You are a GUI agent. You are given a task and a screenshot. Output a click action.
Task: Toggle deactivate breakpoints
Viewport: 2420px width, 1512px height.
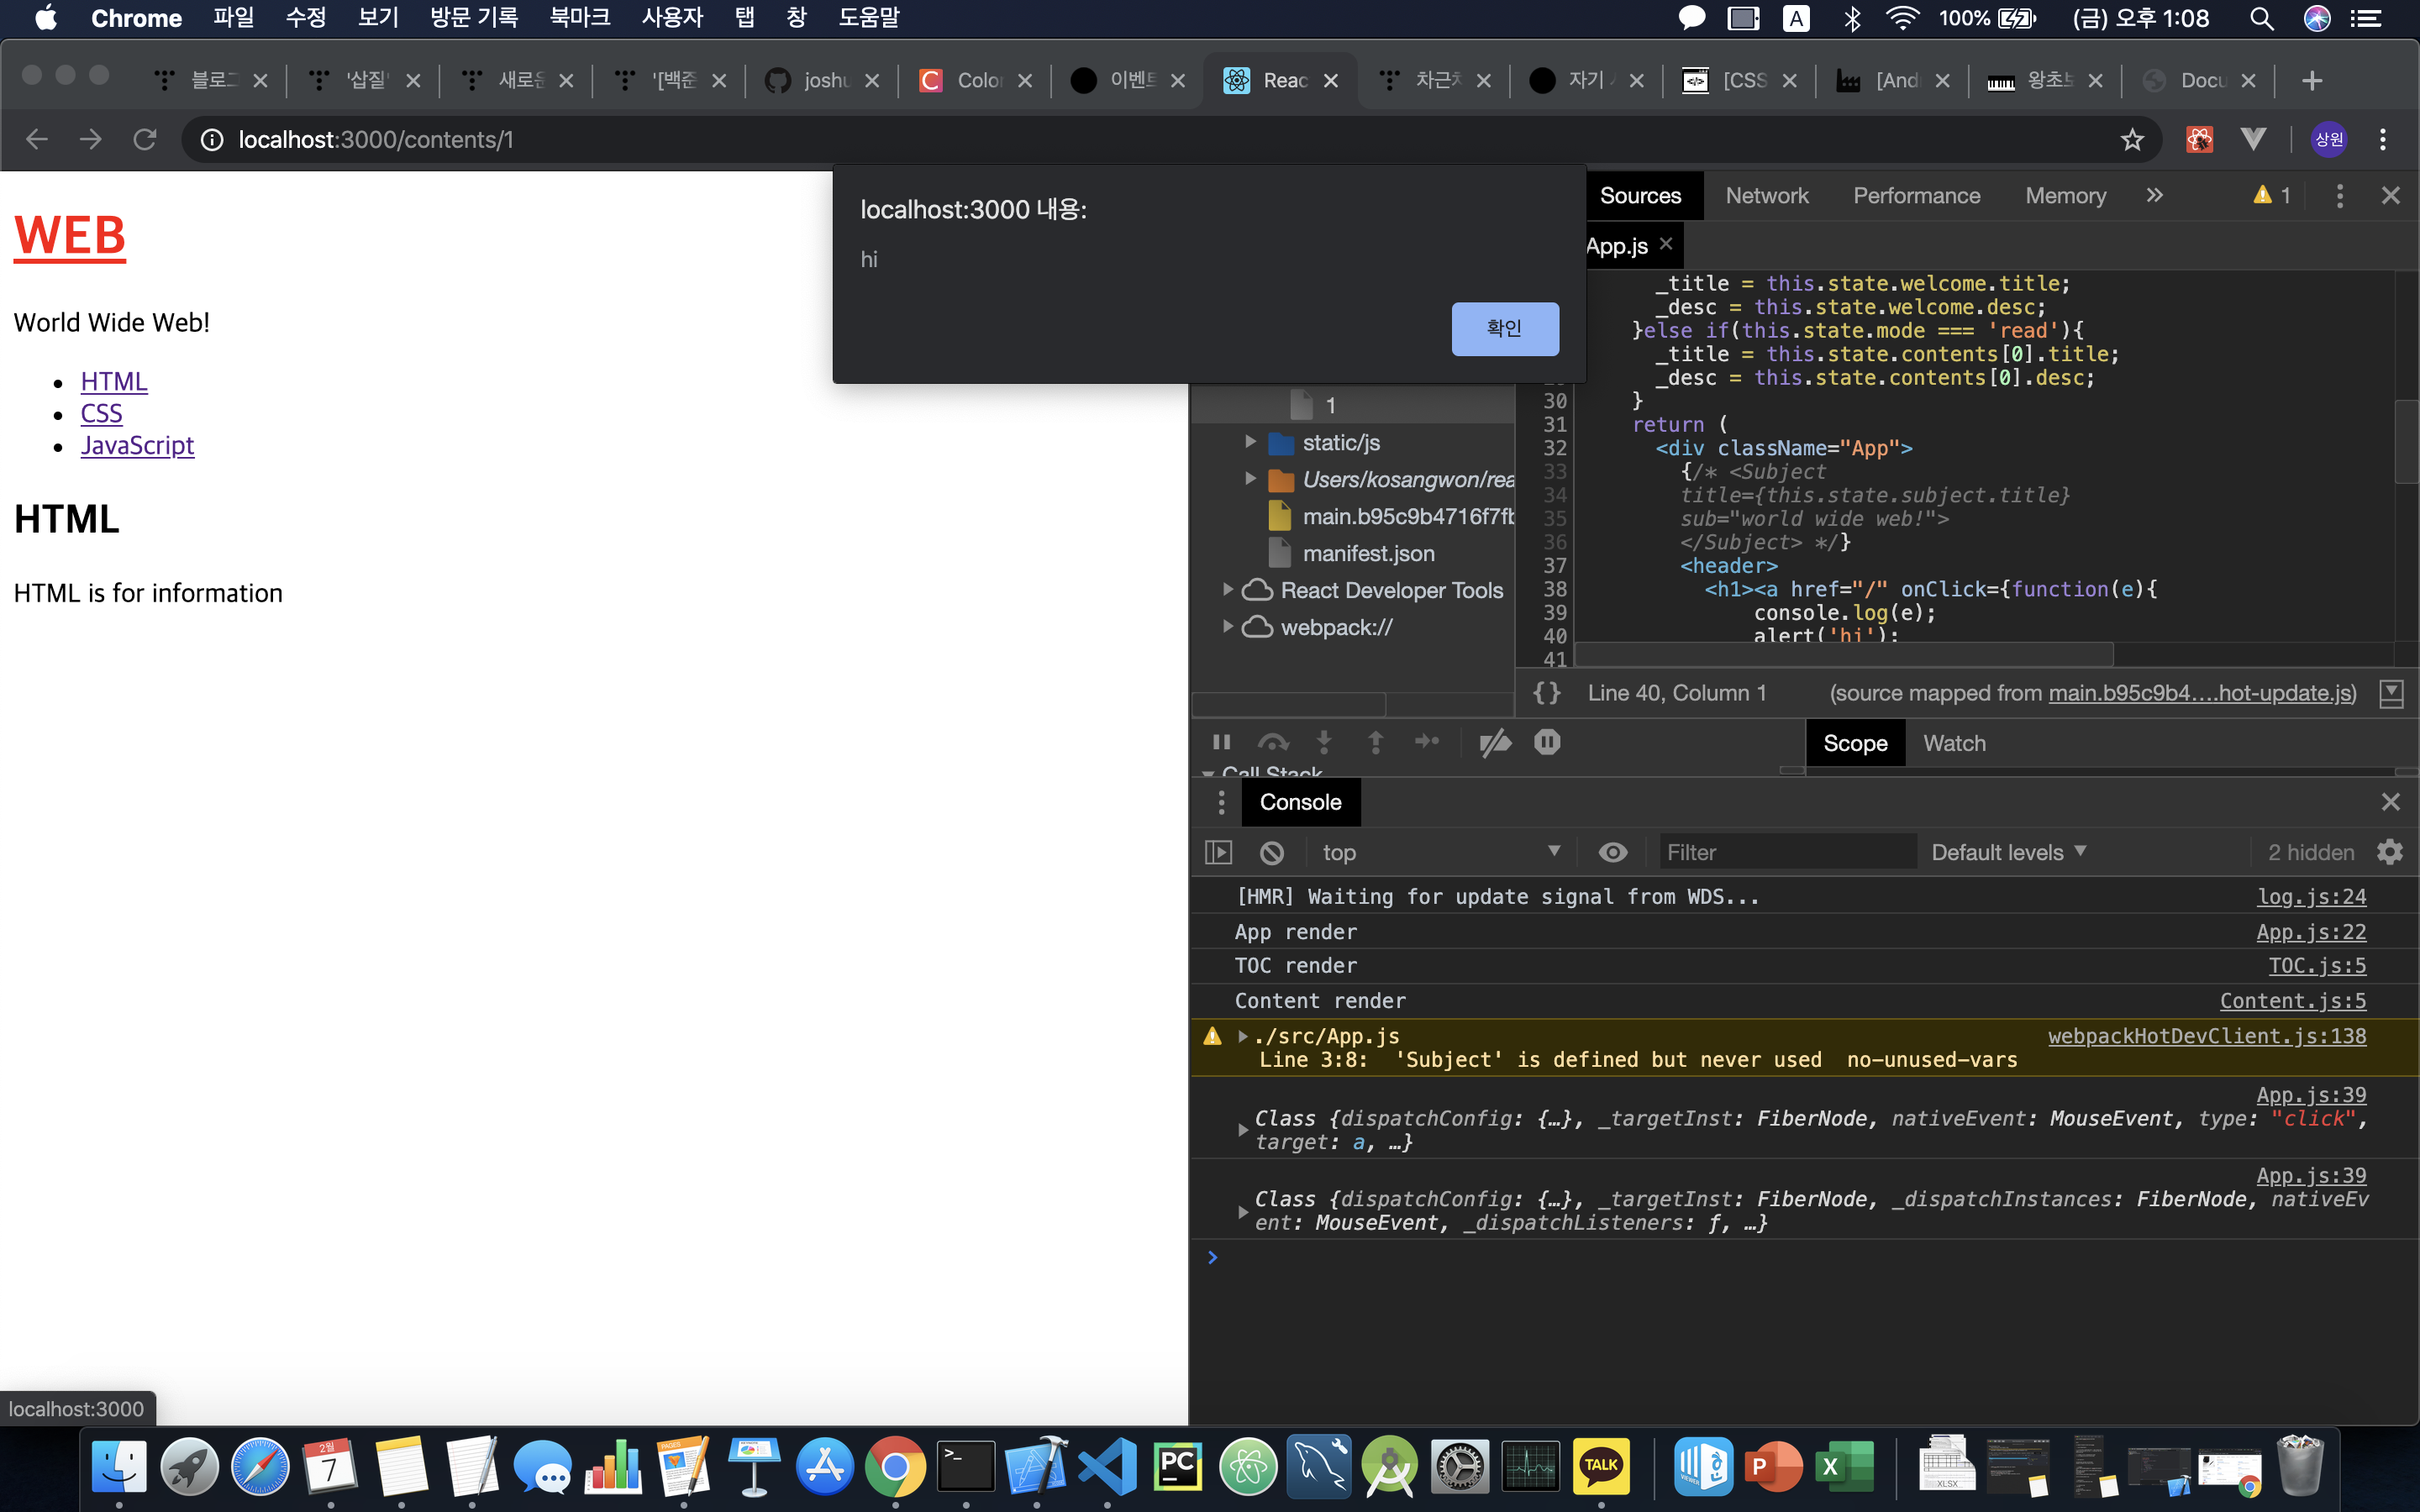(x=1495, y=742)
